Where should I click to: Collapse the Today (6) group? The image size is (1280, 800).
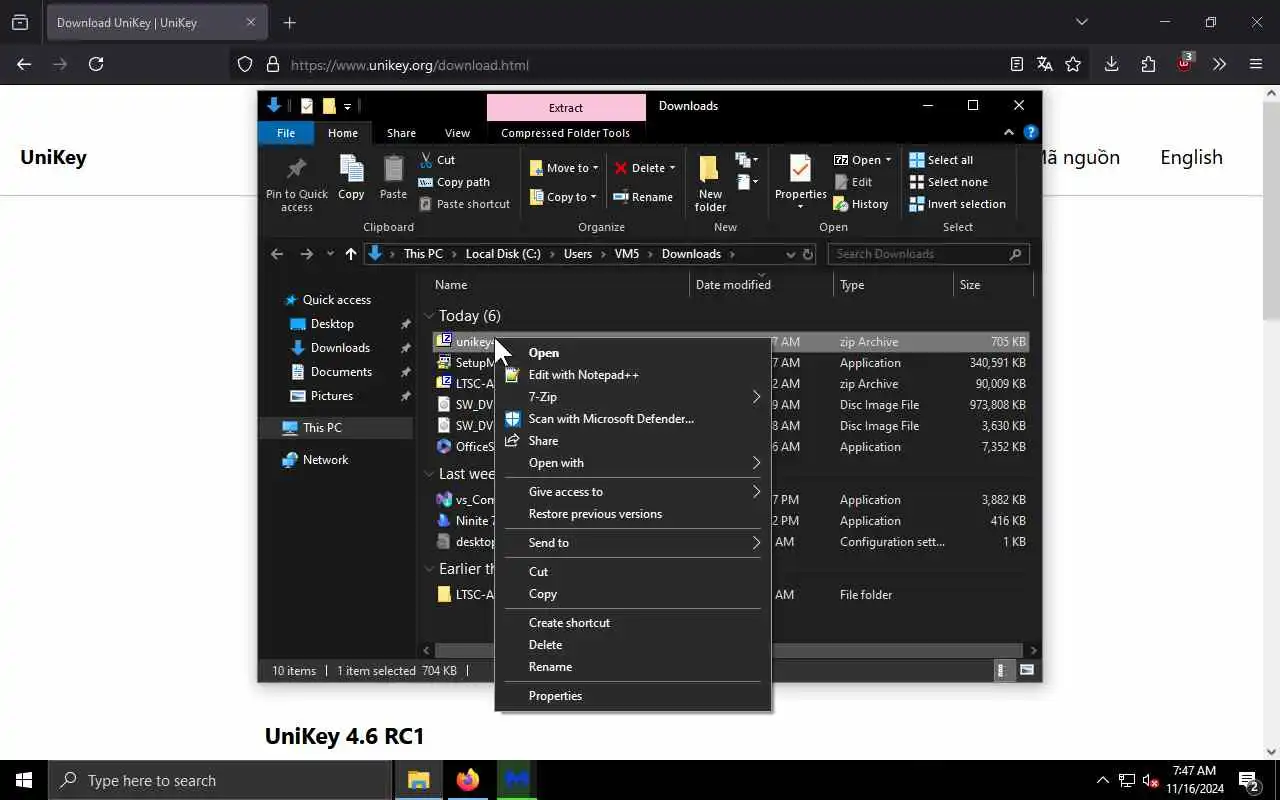pyautogui.click(x=430, y=316)
